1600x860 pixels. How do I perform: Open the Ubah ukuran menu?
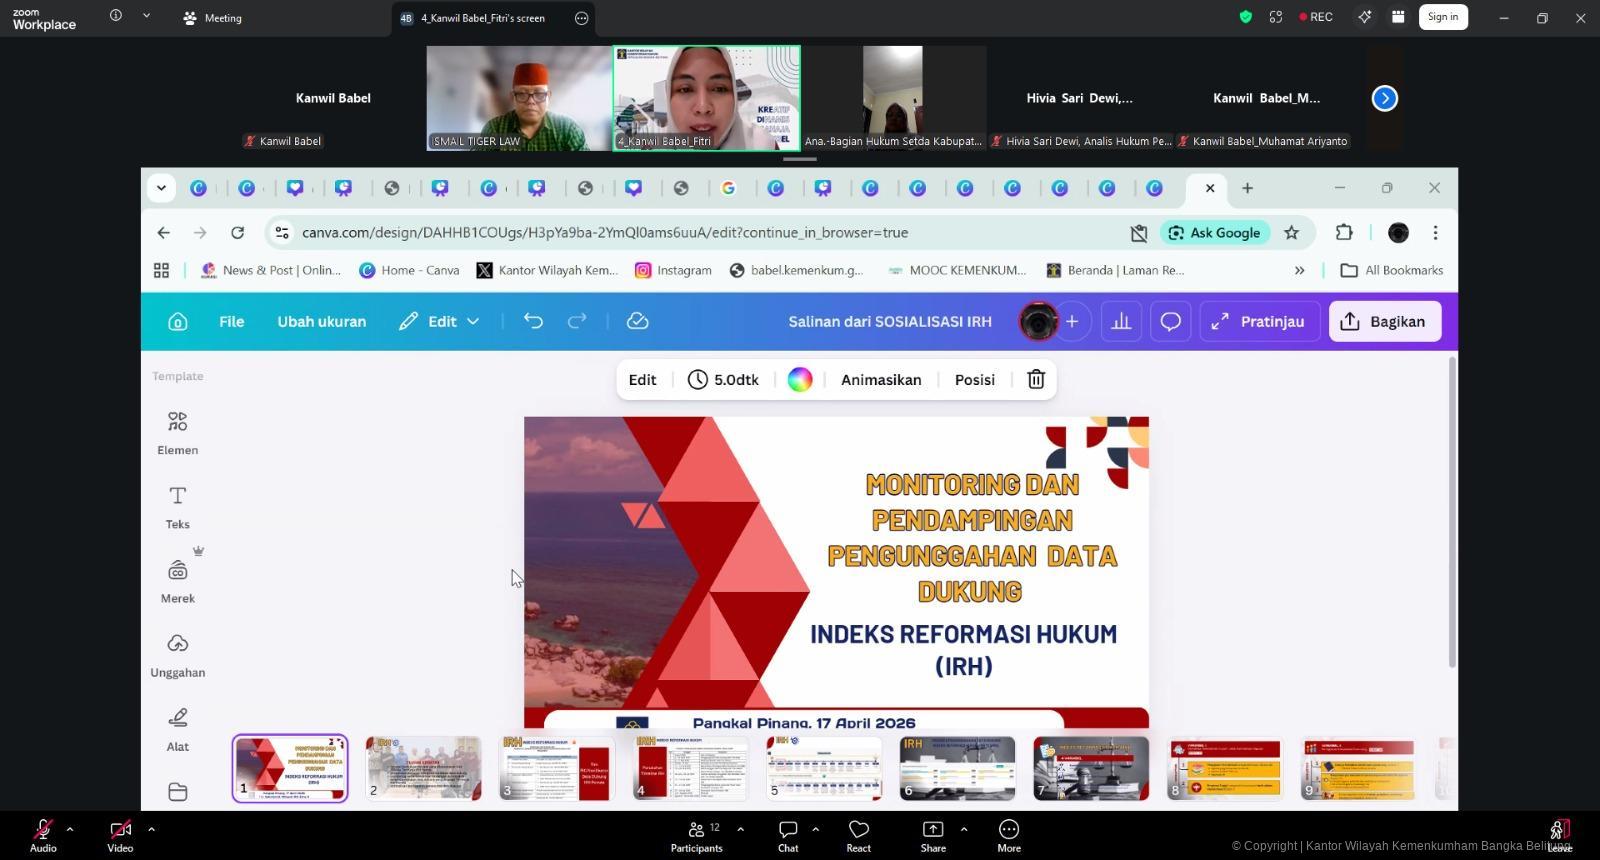click(x=321, y=321)
